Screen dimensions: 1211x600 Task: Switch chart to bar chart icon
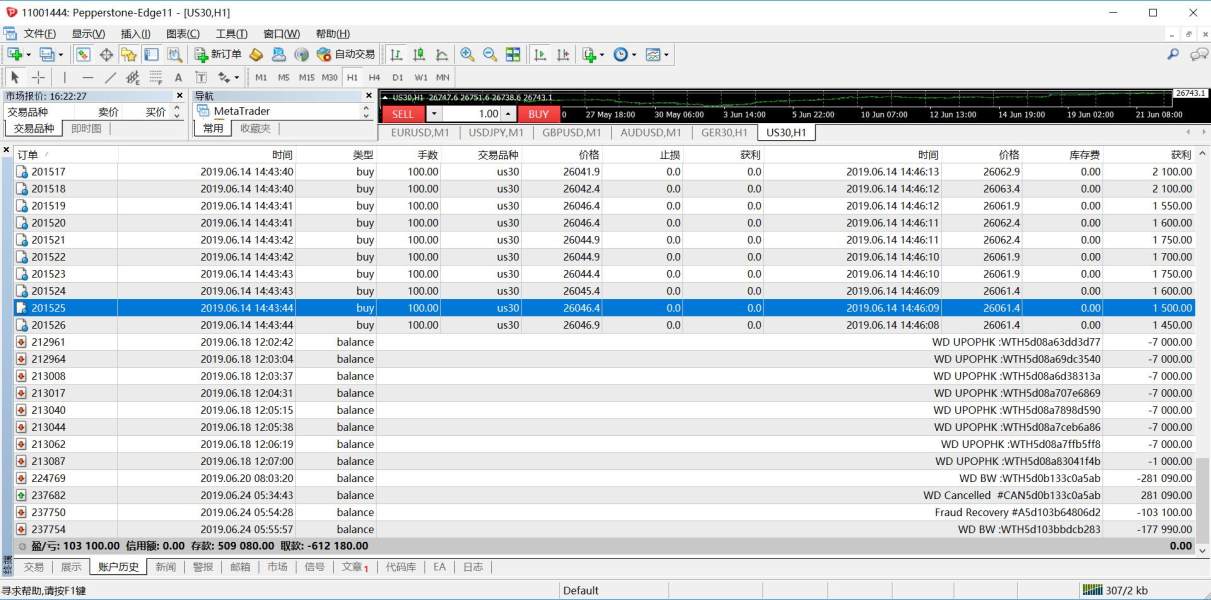(396, 54)
